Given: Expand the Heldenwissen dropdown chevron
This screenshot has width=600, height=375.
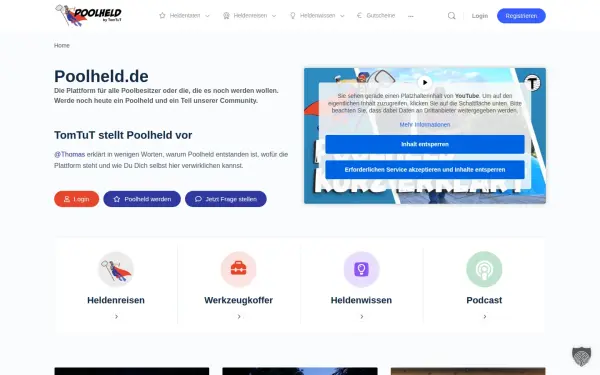Looking at the screenshot, I should coord(342,16).
